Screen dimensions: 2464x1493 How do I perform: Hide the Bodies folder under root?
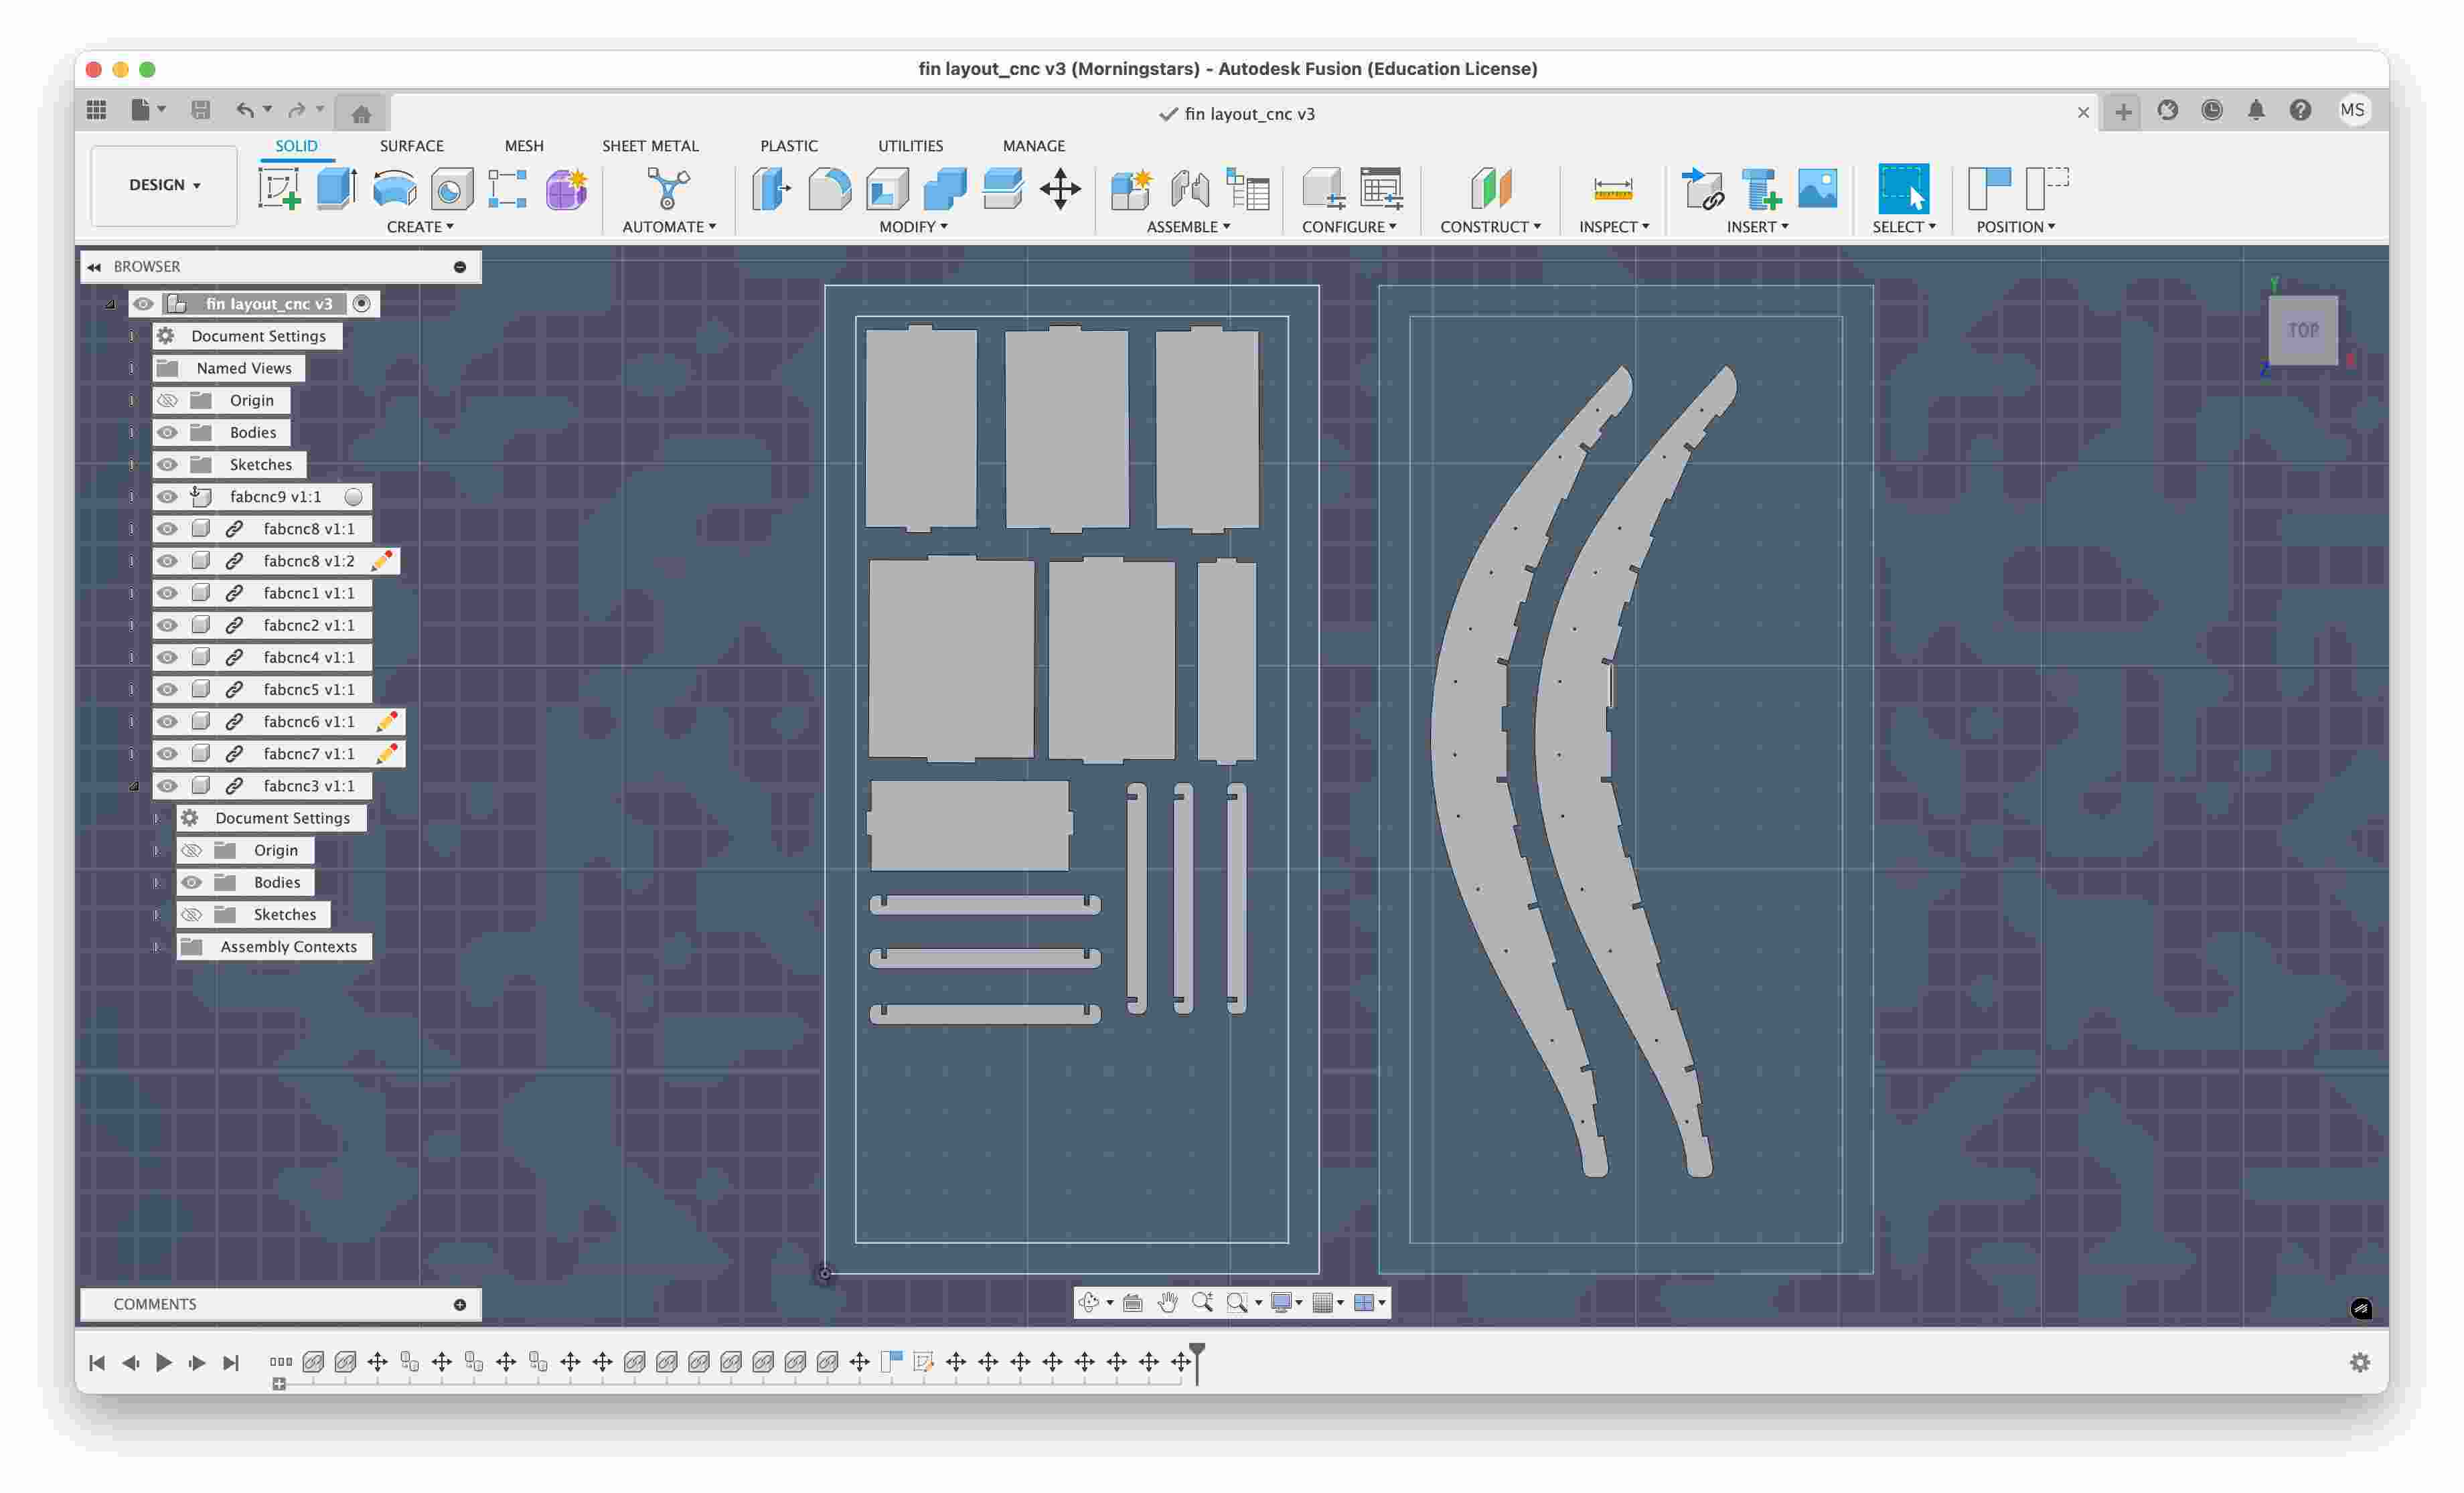(167, 432)
